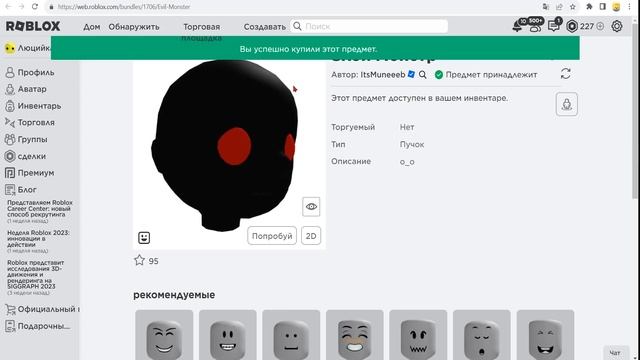Open author ItsMuneeeb profile link

[383, 75]
